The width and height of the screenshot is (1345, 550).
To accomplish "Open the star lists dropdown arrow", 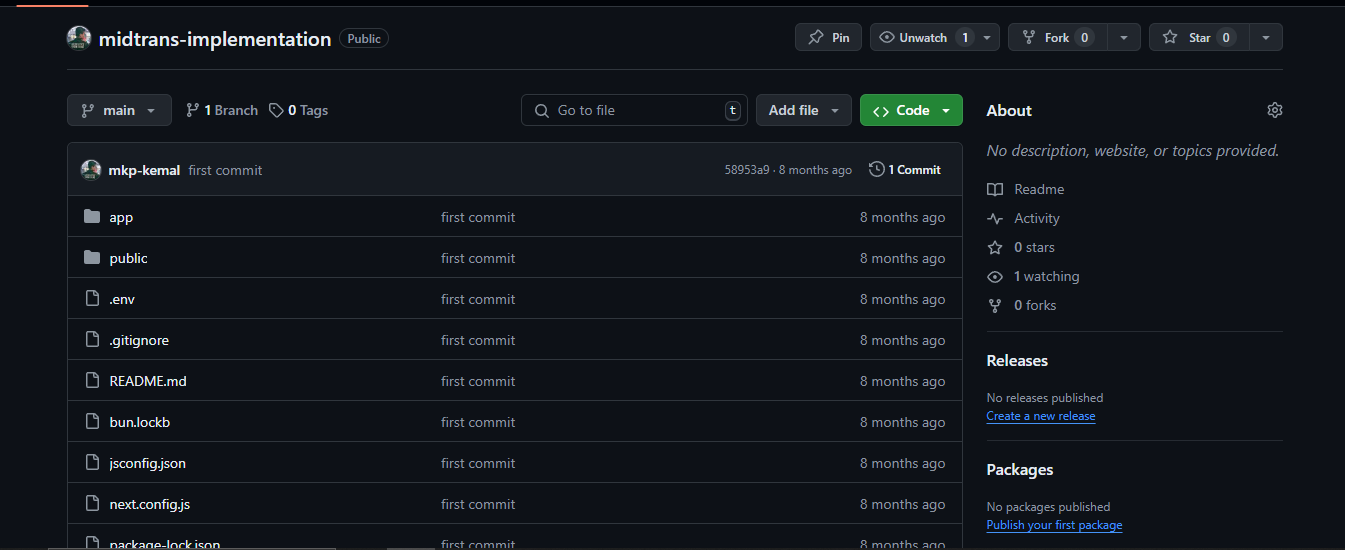I will tap(1266, 38).
